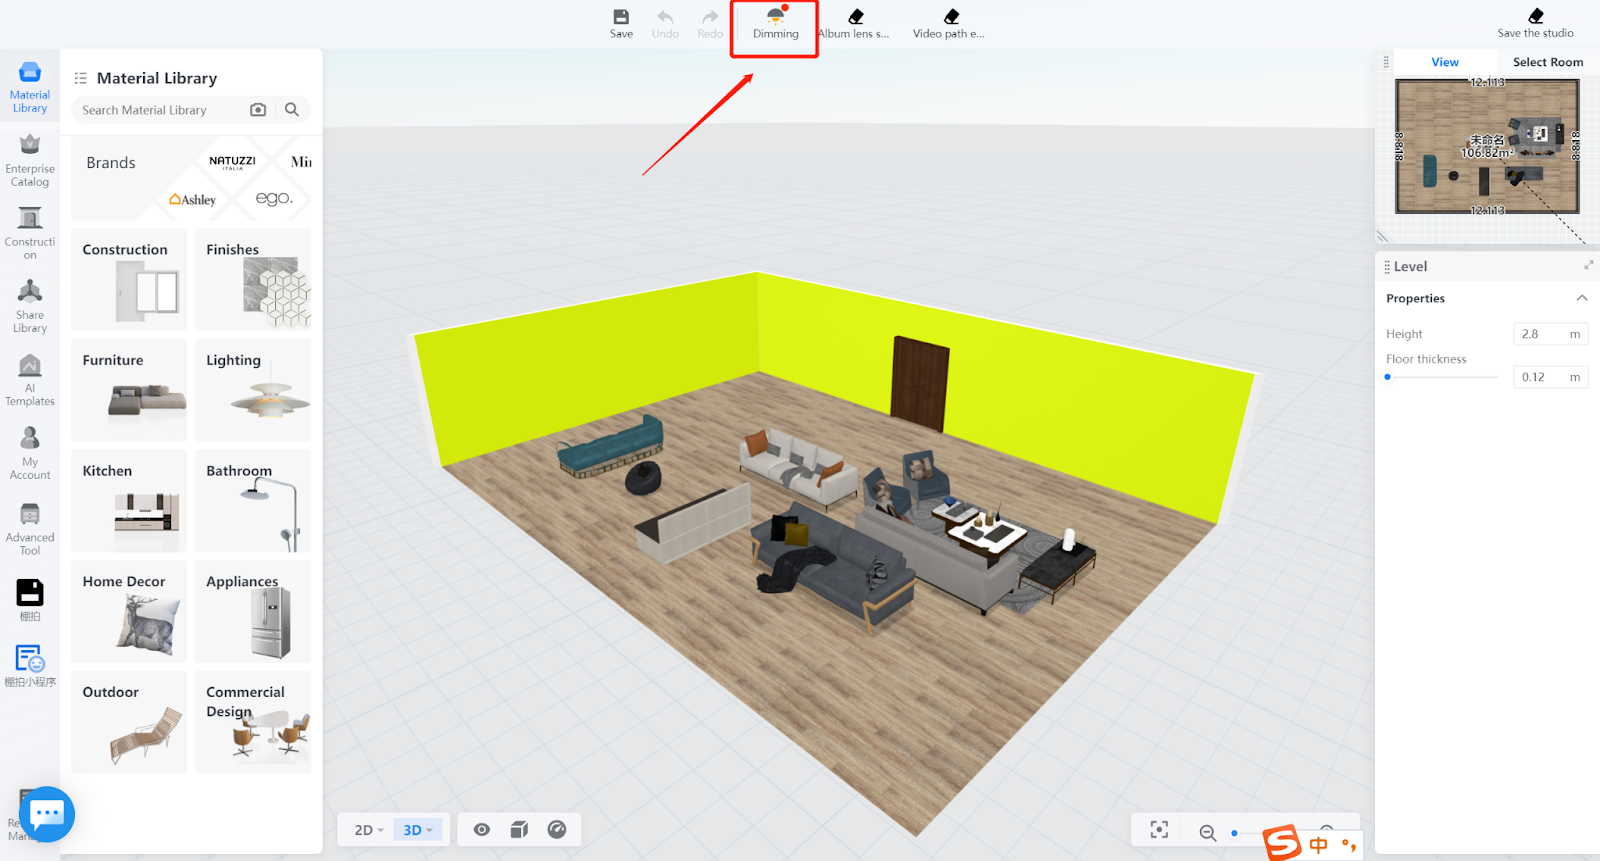Viewport: 1600px width, 861px height.
Task: Open the Finishes category
Action: 253,280
